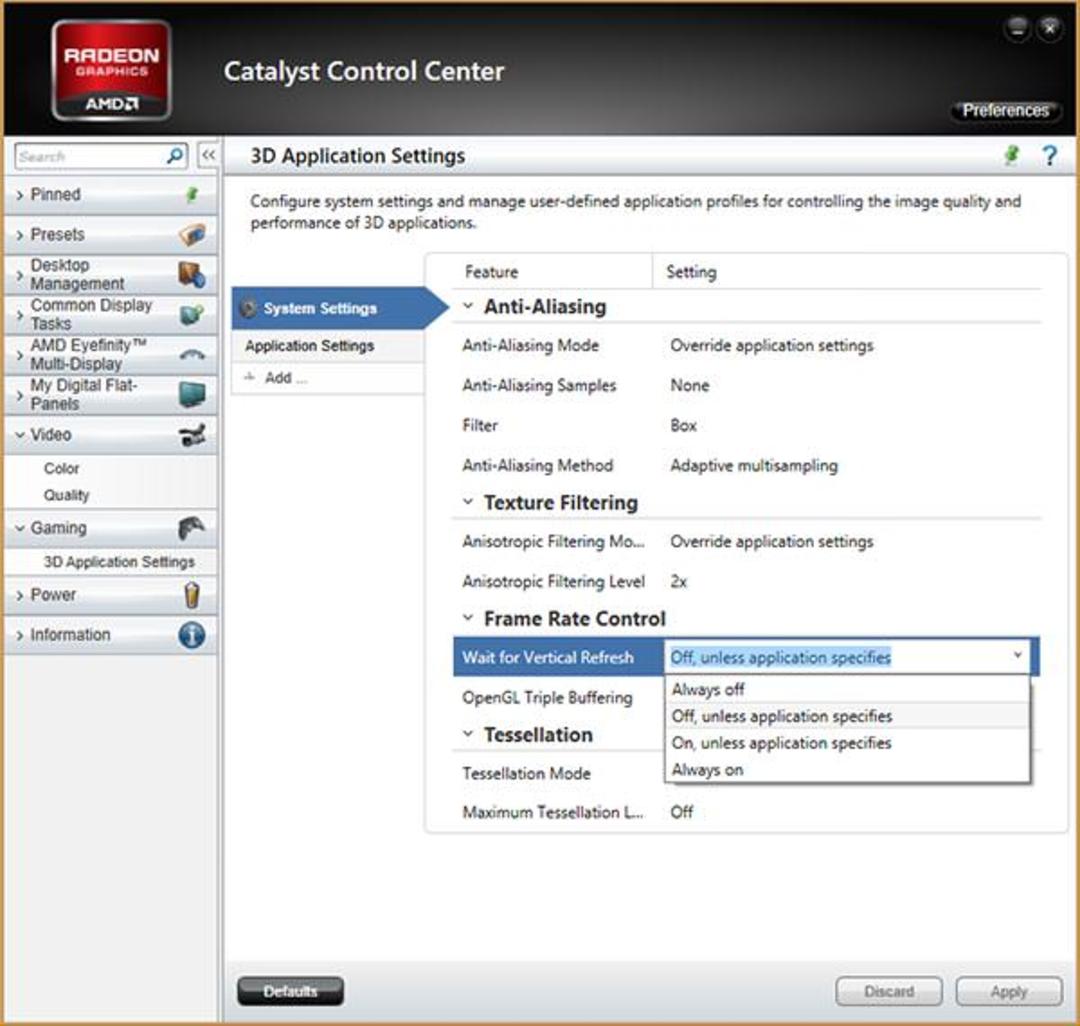Viewport: 1080px width, 1026px height.
Task: Click the Apply button
Action: click(x=1009, y=991)
